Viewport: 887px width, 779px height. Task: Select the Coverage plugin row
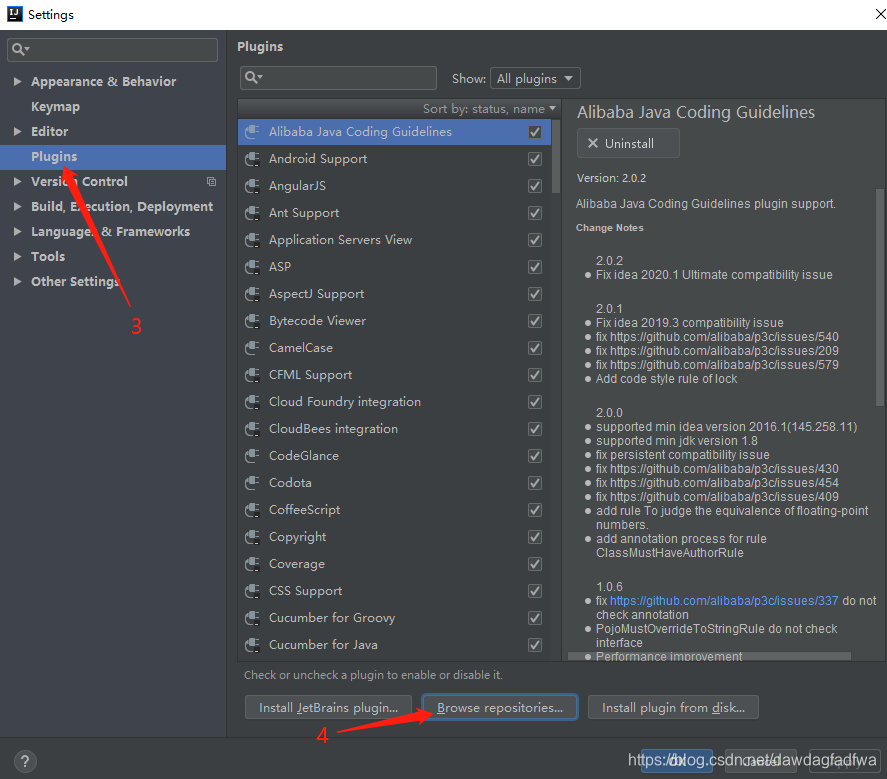tap(394, 564)
